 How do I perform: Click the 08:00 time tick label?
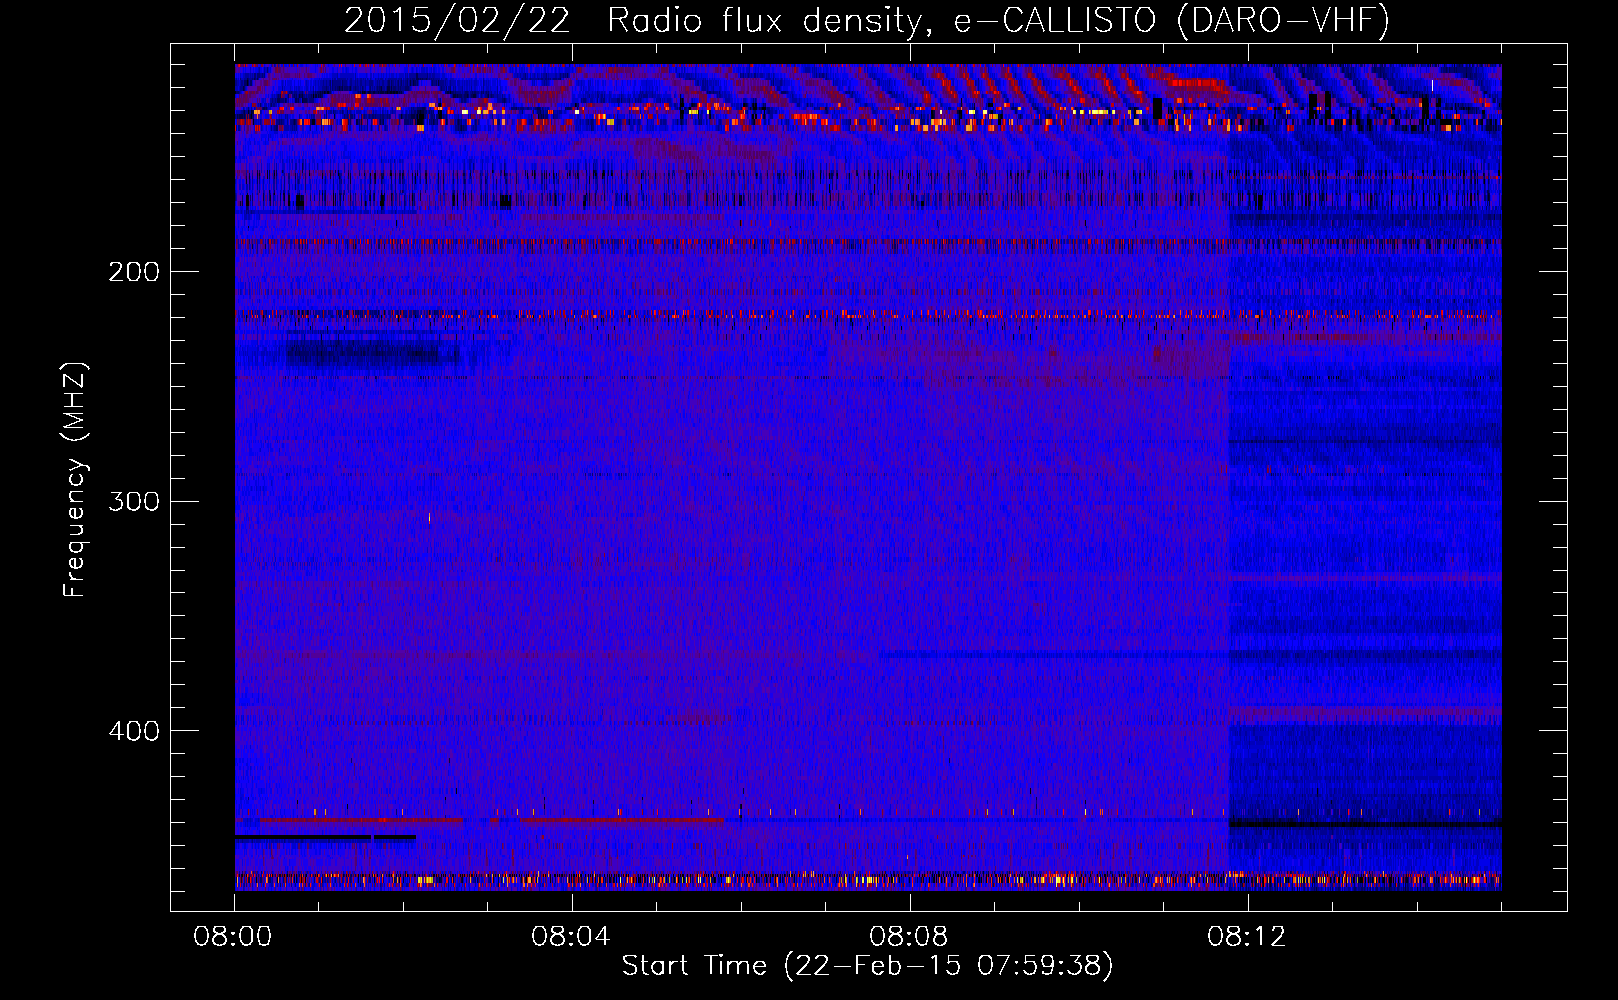click(233, 937)
